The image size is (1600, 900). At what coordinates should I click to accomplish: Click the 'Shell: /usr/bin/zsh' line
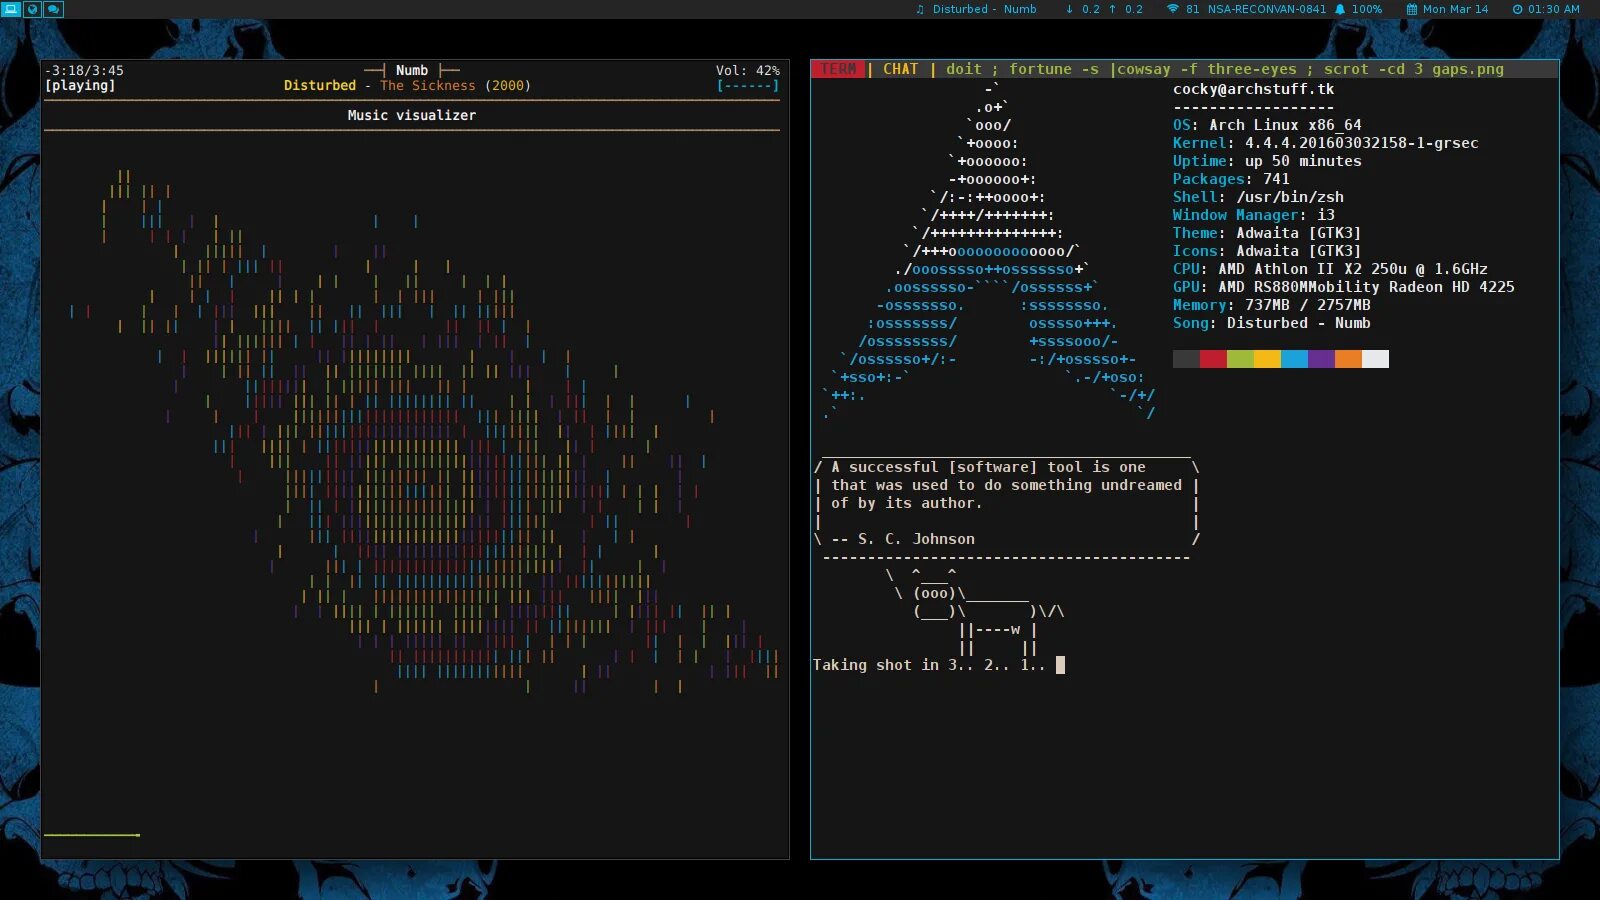[x=1258, y=197]
